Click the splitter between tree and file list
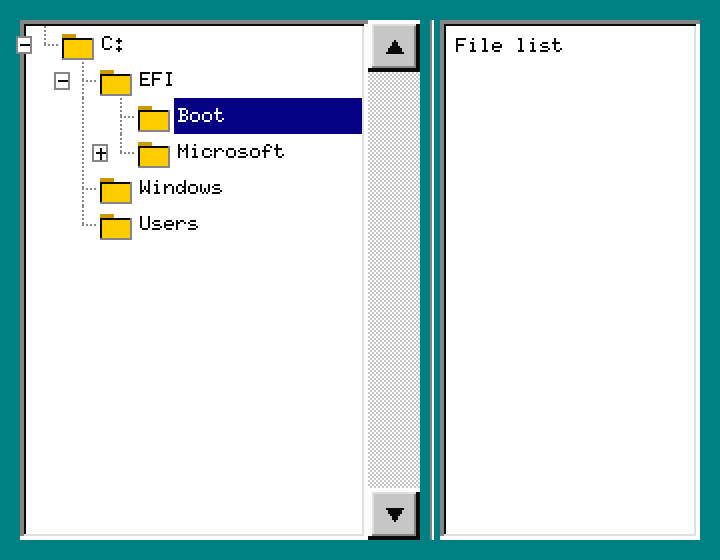This screenshot has width=720, height=560. (431, 280)
